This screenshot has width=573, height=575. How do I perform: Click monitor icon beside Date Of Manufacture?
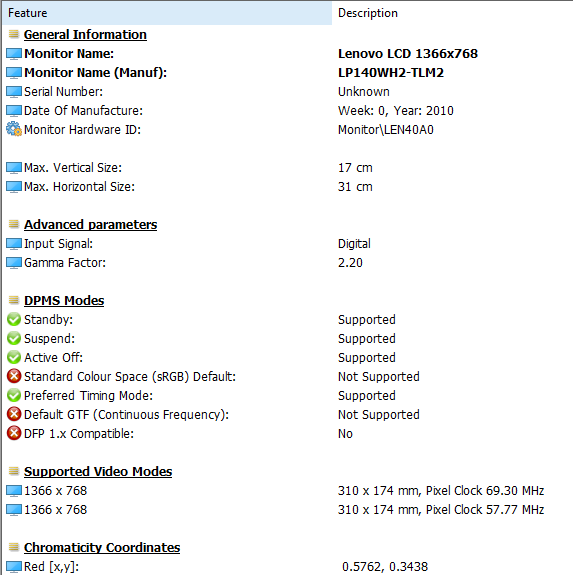[14, 111]
